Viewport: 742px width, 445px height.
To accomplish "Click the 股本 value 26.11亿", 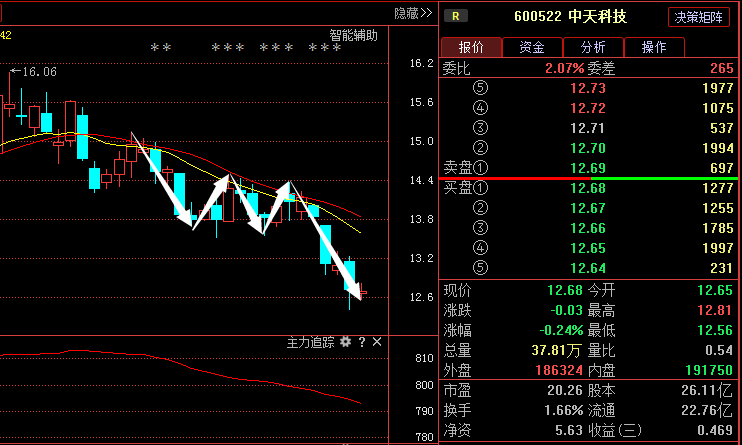I will click(707, 391).
